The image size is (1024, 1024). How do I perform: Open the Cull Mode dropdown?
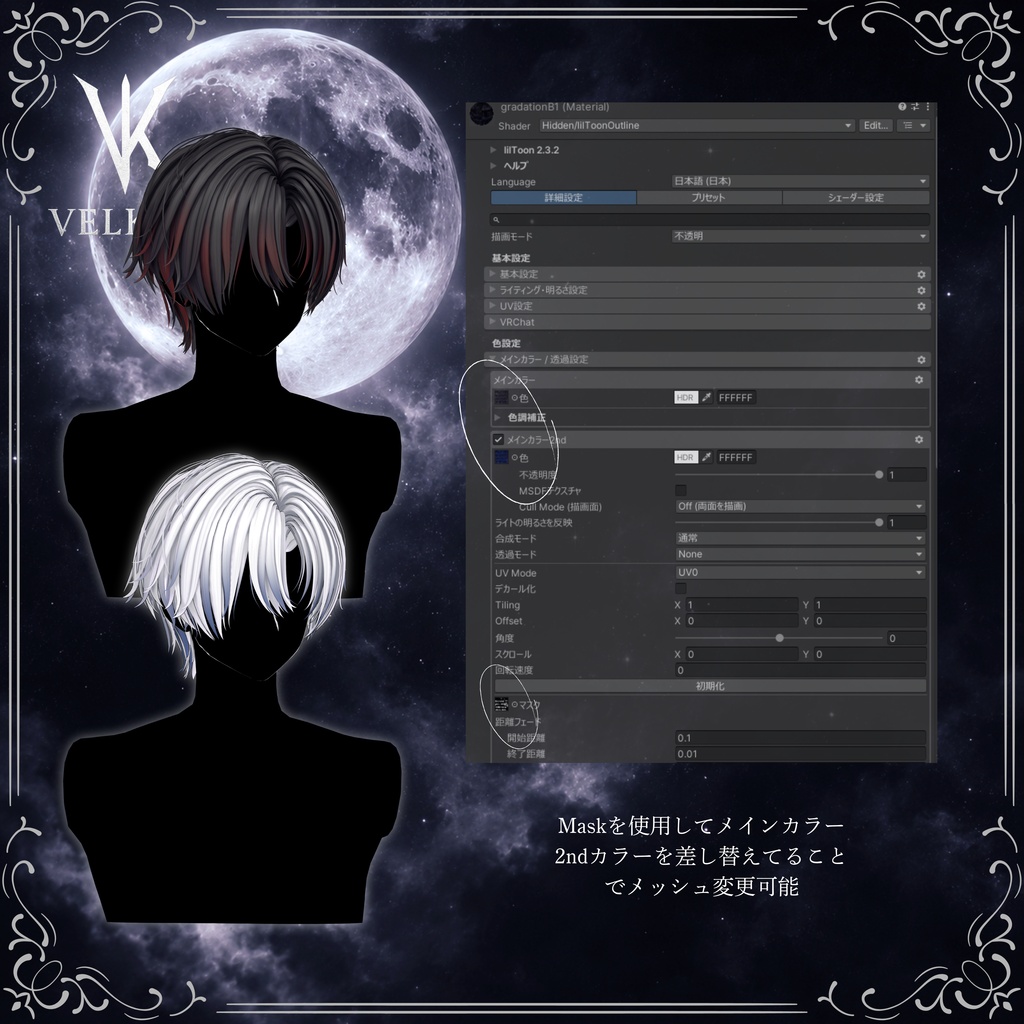801,506
